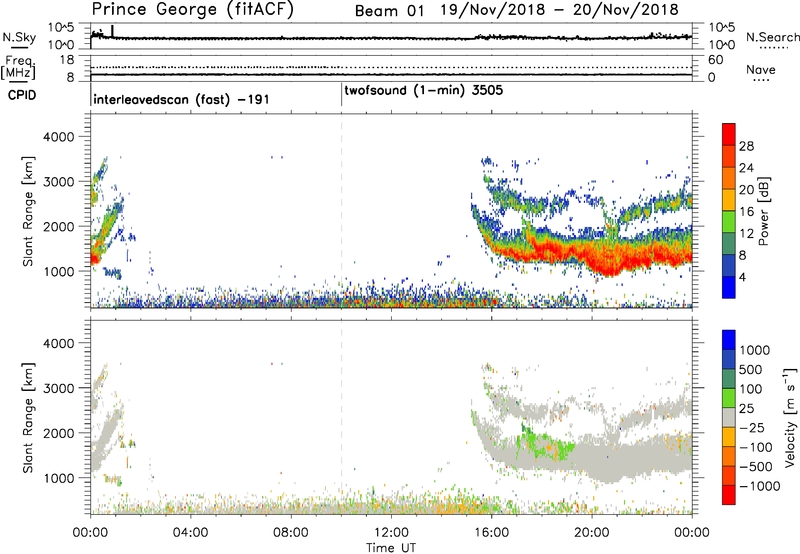Click the 'CPID' row label
The width and height of the screenshot is (800, 554).
tap(22, 95)
